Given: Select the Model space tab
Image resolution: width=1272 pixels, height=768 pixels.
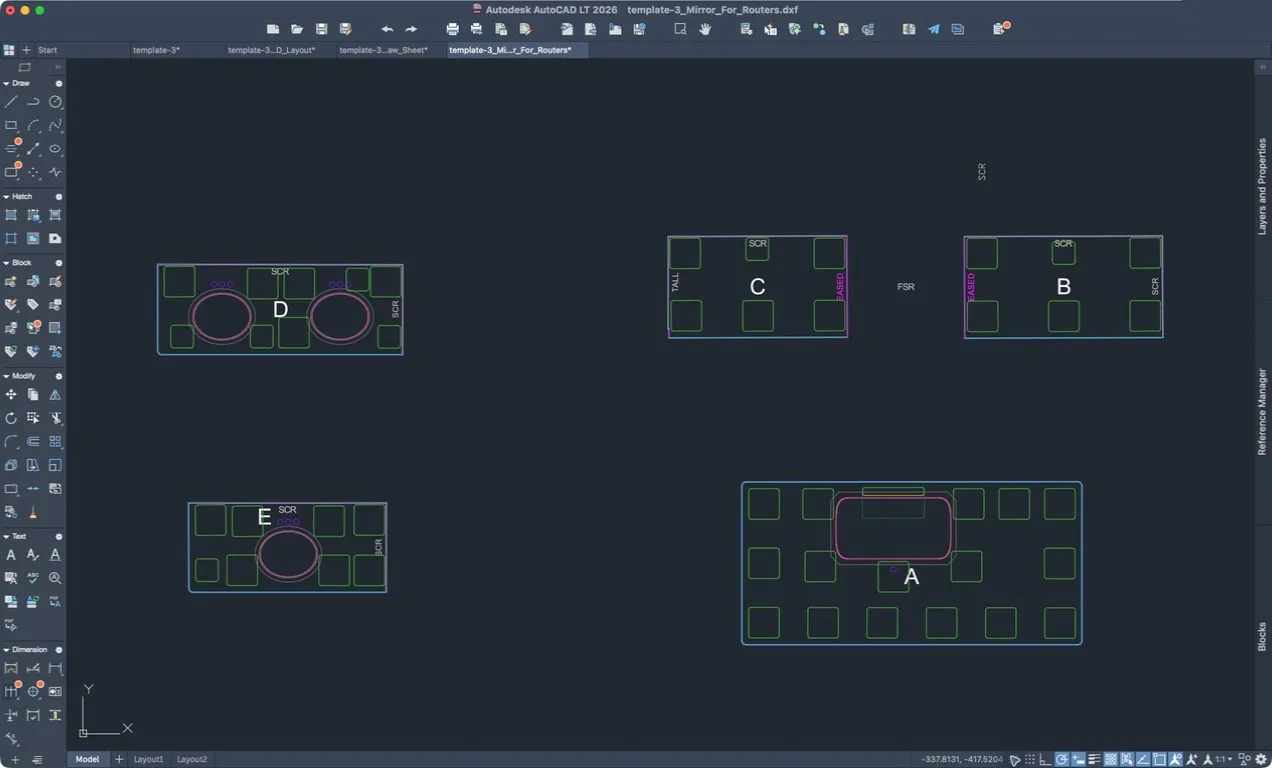Looking at the screenshot, I should click(x=87, y=759).
